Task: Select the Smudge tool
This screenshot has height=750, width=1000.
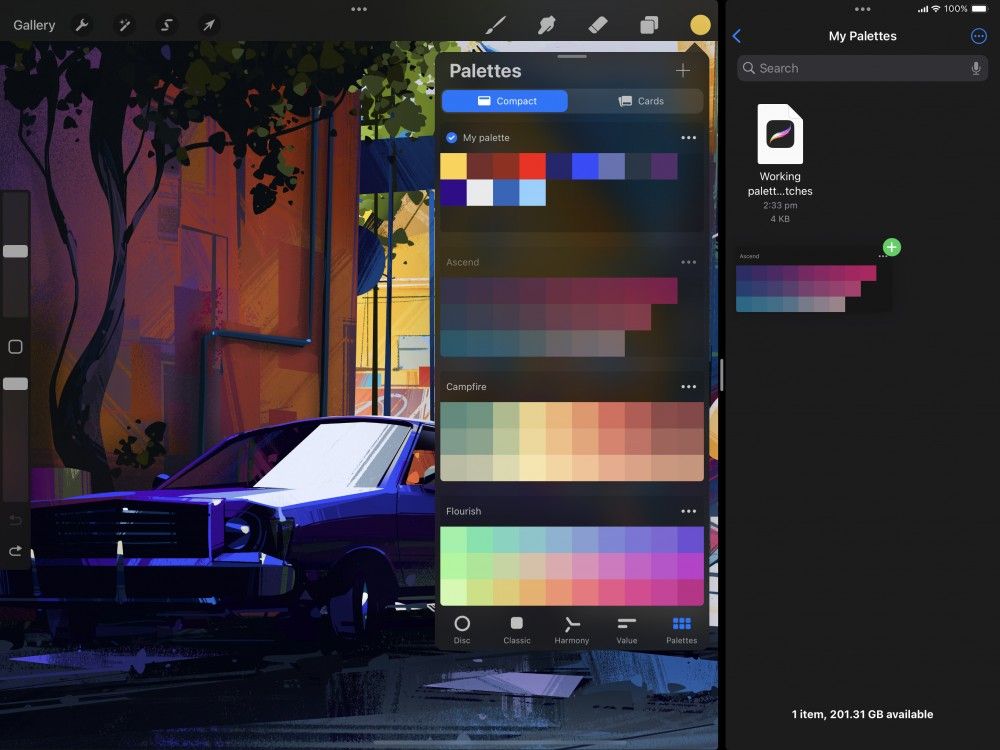Action: (x=547, y=25)
